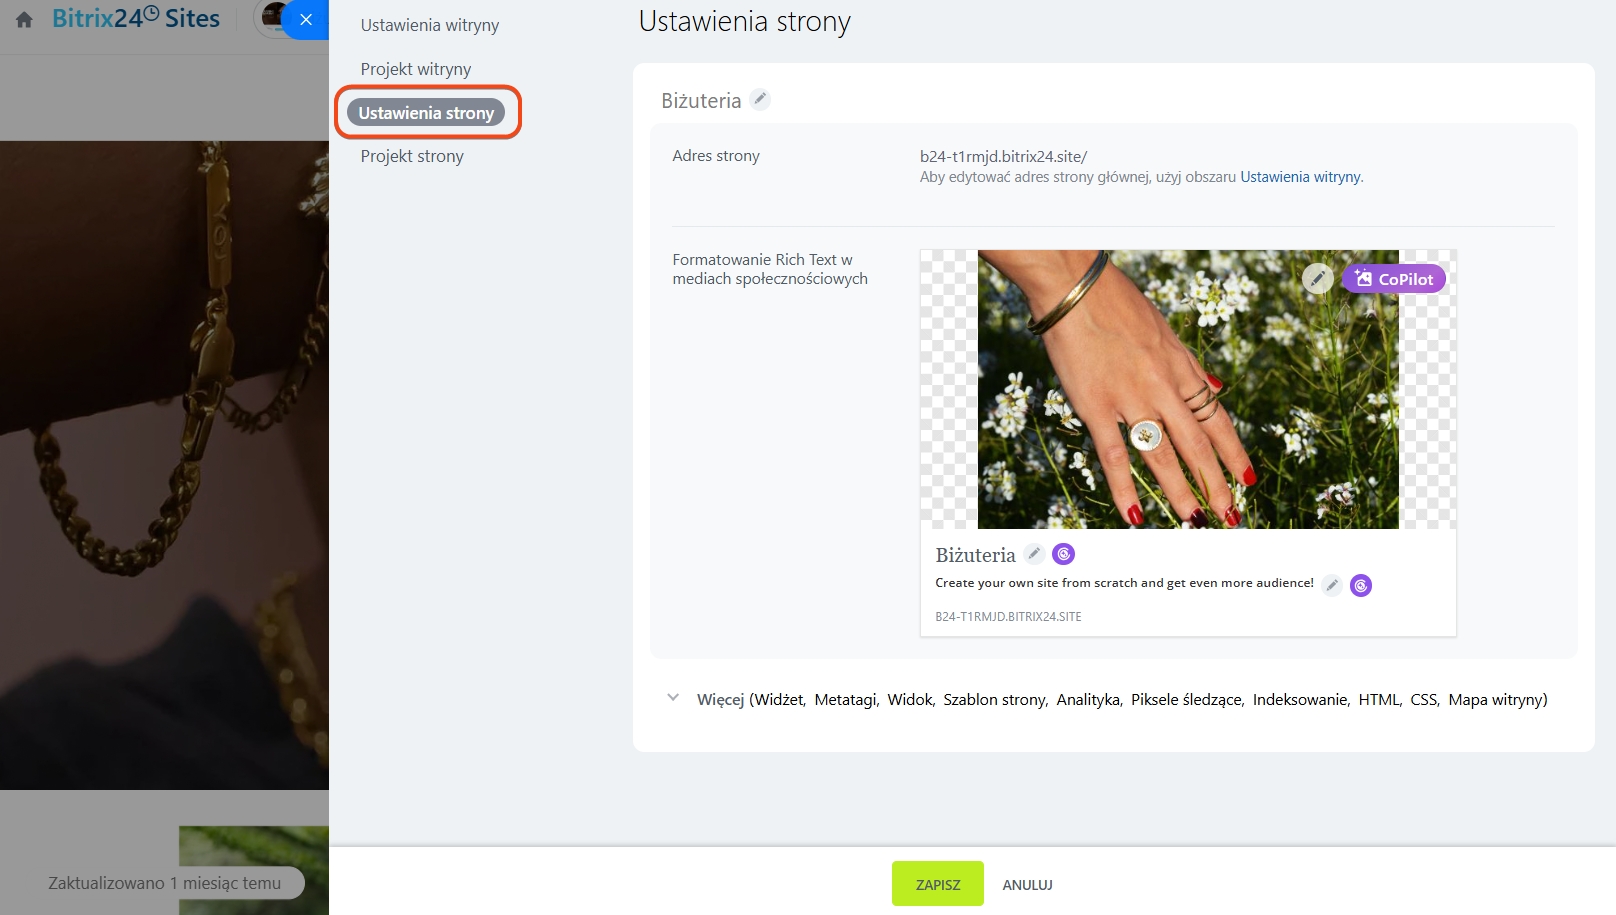The height and width of the screenshot is (915, 1616).
Task: Click the 'Zaktualizowano 1 miesiąc temu' badge
Action: point(165,883)
